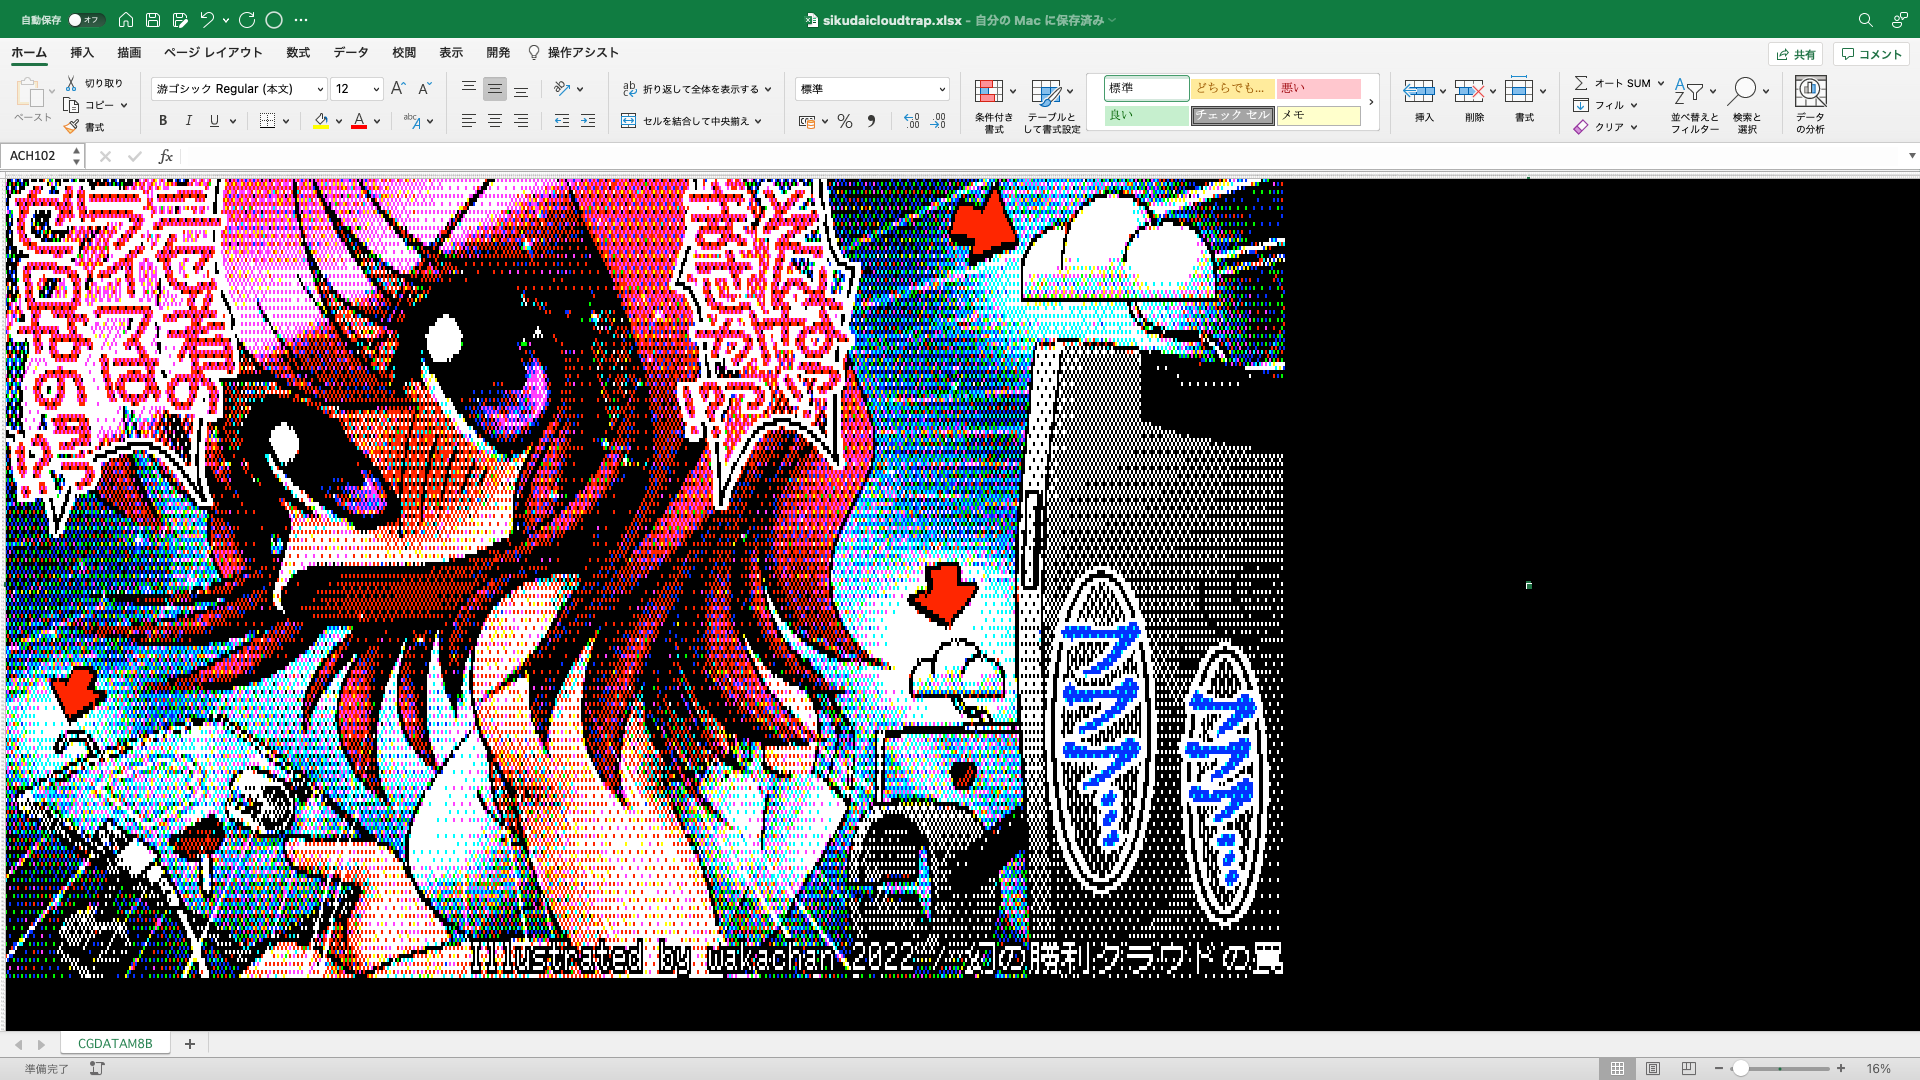Screen dimensions: 1920x1080
Task: Click the fill color bucket swatch
Action: (x=321, y=121)
